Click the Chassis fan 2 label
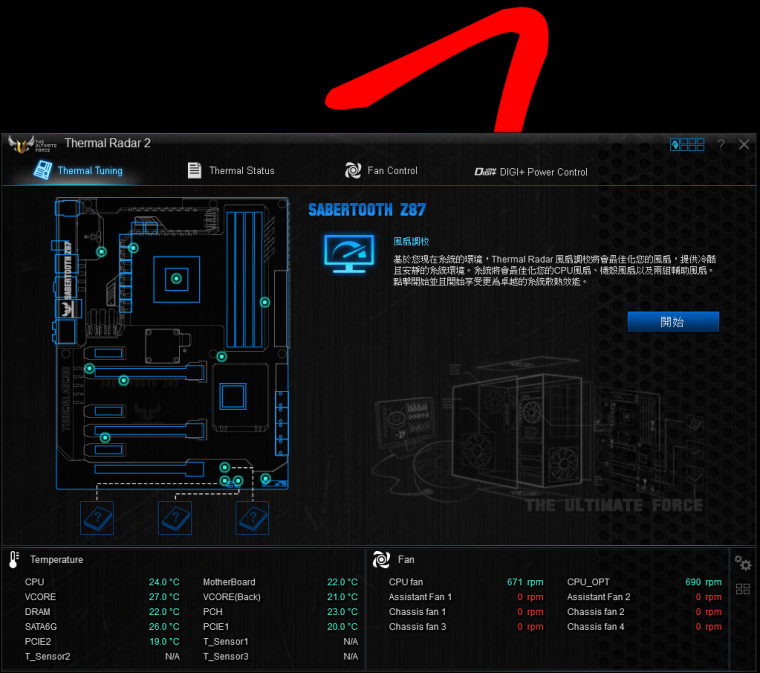 [596, 612]
